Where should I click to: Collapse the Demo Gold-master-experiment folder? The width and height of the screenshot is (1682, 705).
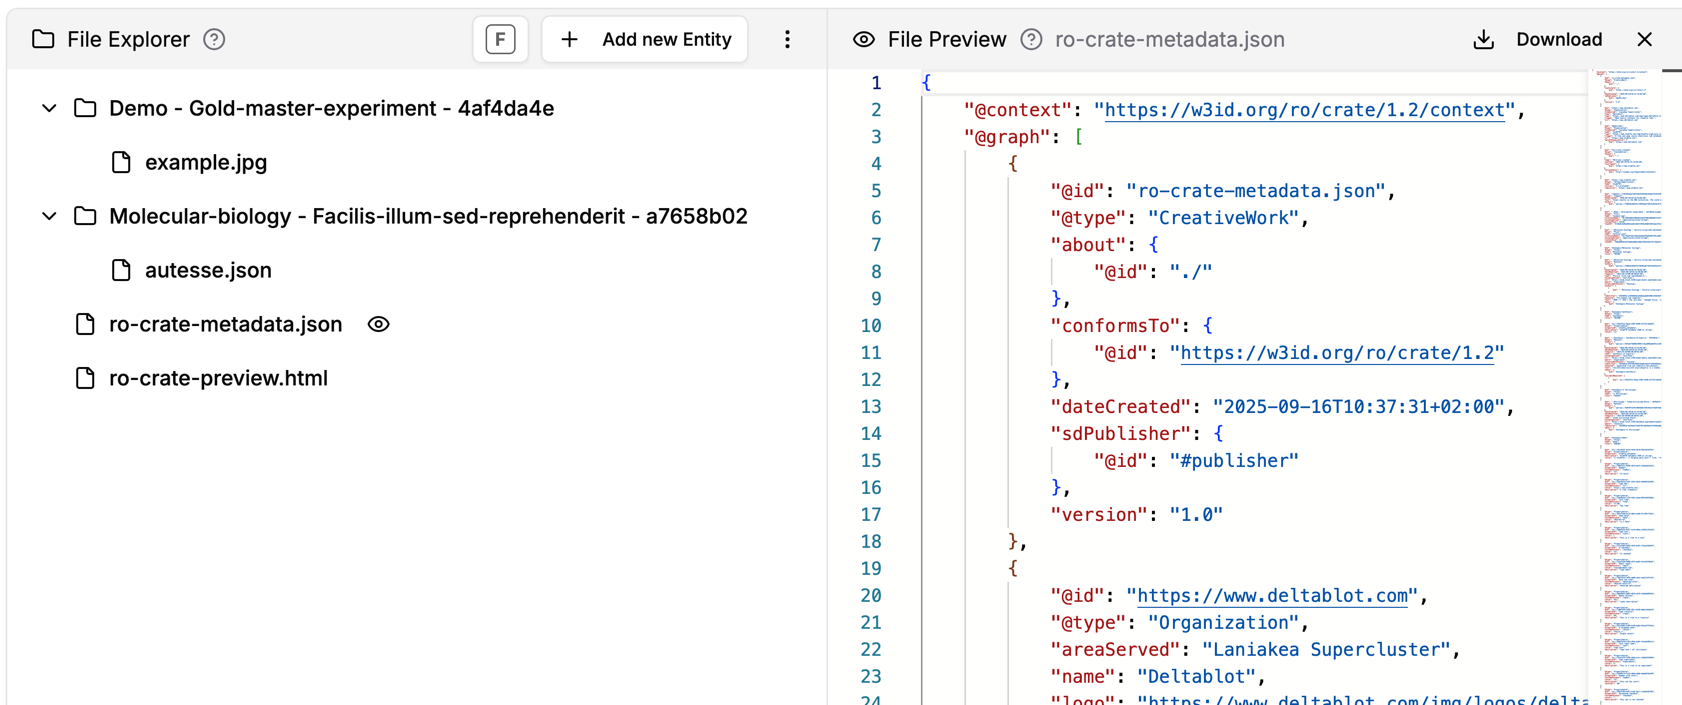click(x=49, y=108)
